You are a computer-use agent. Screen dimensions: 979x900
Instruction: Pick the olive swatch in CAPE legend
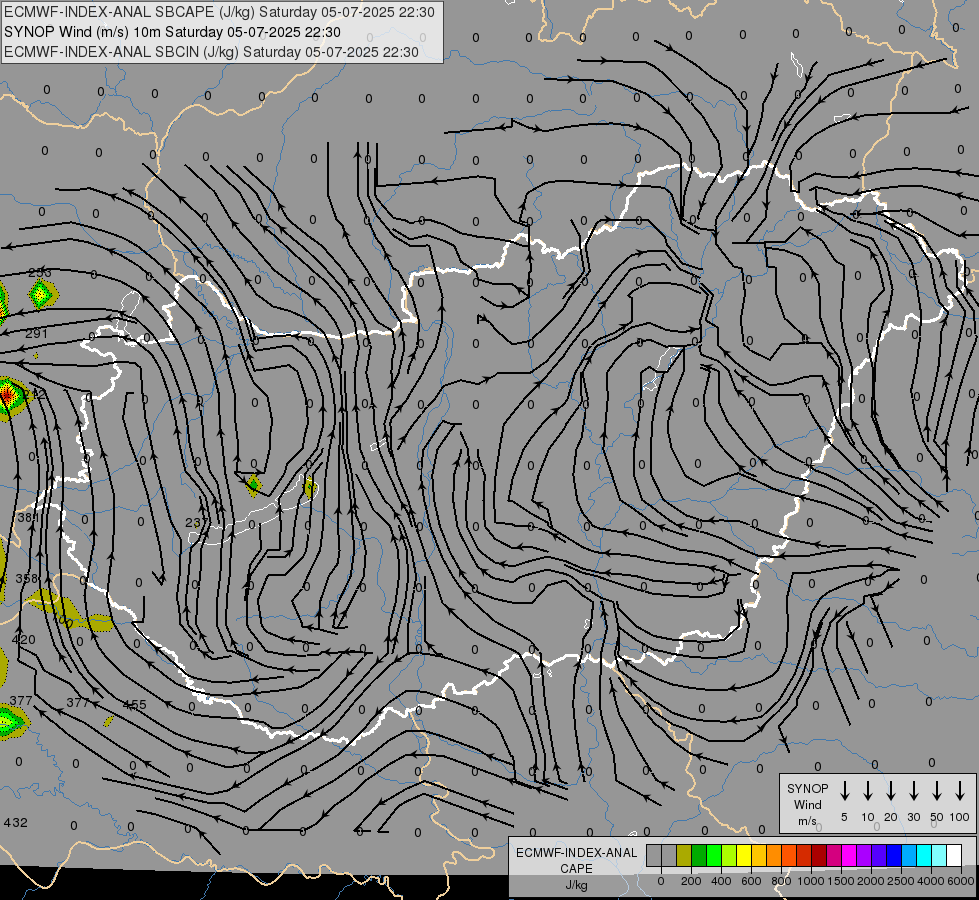point(684,855)
